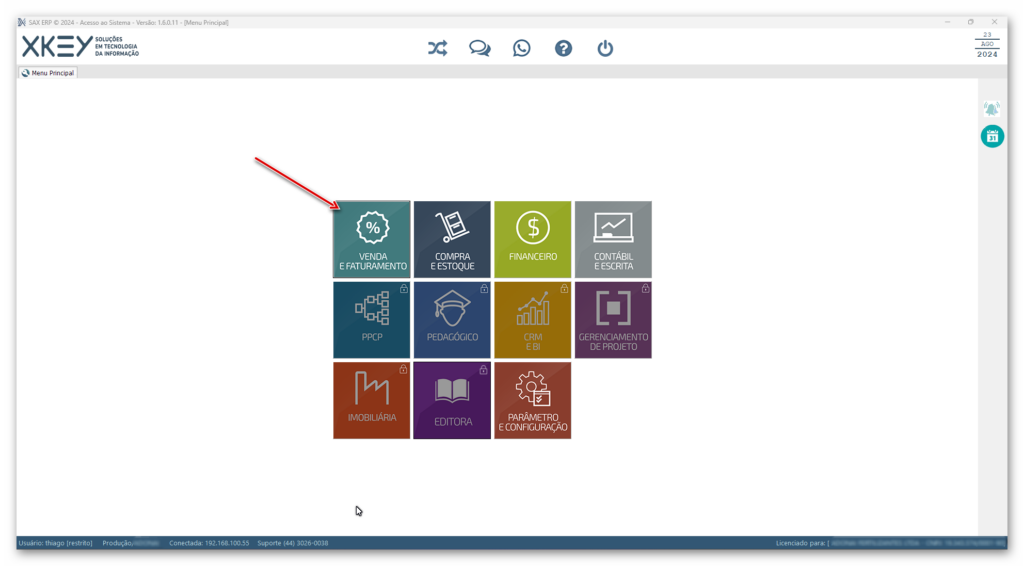The image size is (1024, 566).
Task: Open the Venda e Faturamento module
Action: (x=372, y=239)
